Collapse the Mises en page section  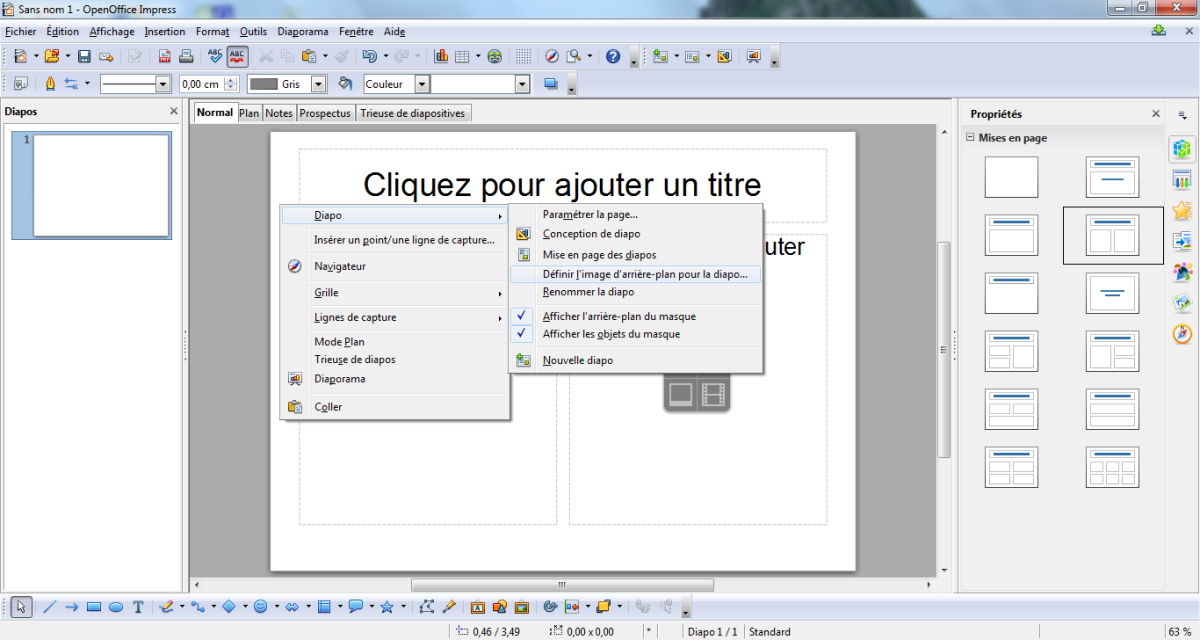point(970,138)
